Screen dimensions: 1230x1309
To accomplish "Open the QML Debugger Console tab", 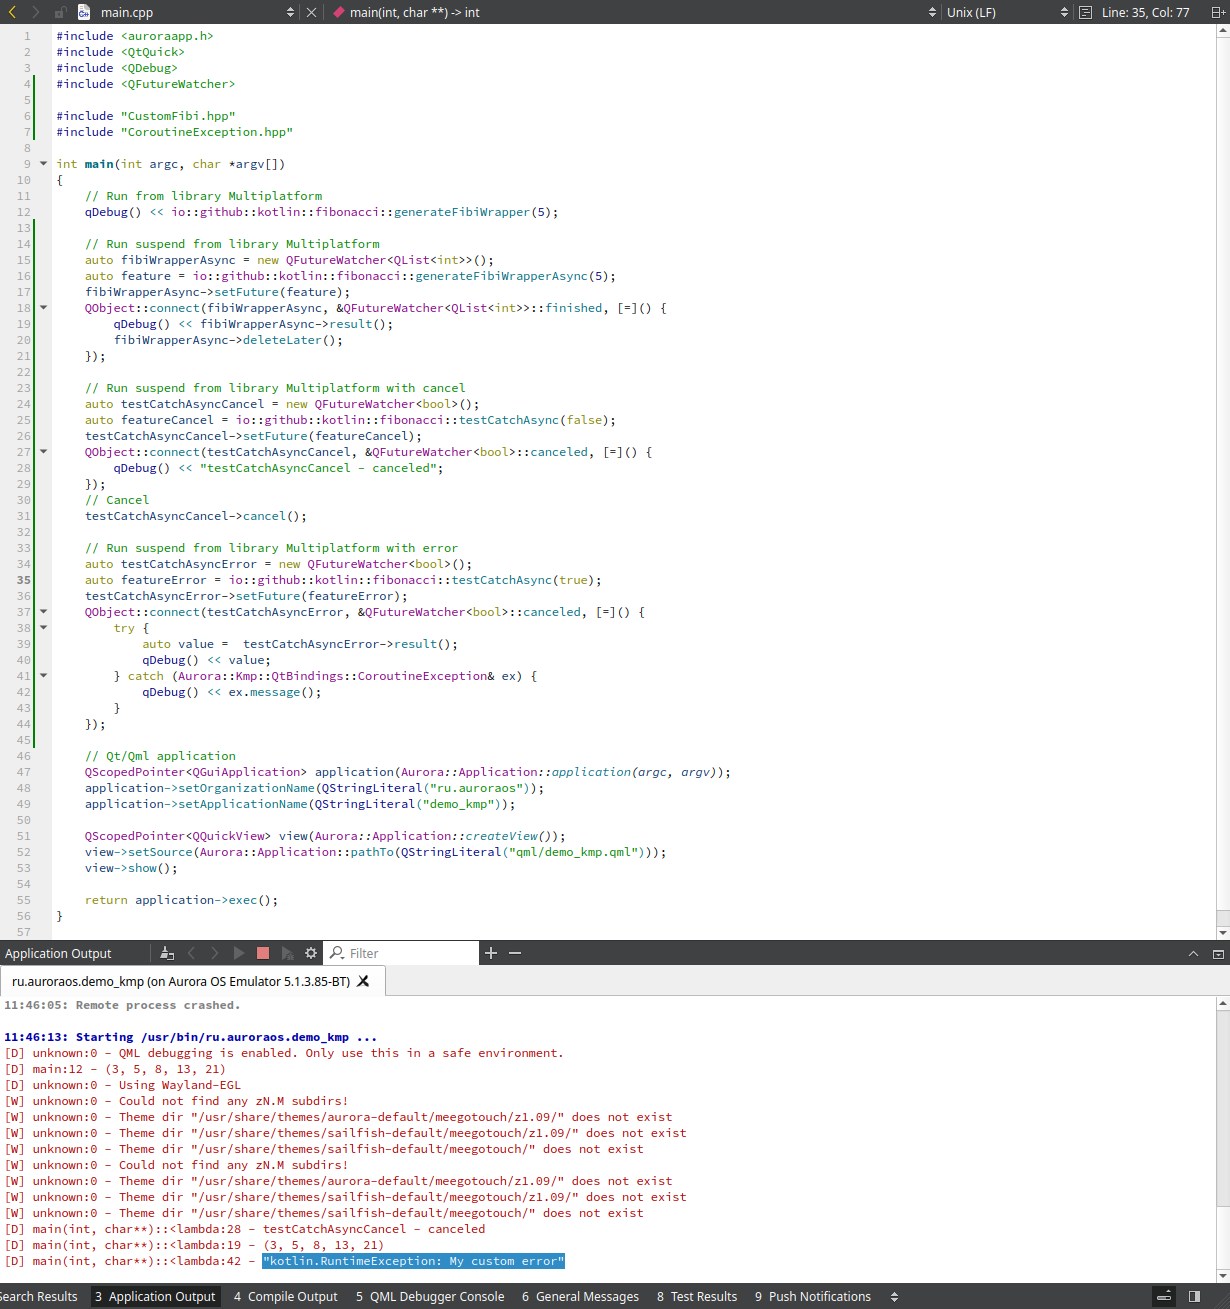I will (x=430, y=1296).
